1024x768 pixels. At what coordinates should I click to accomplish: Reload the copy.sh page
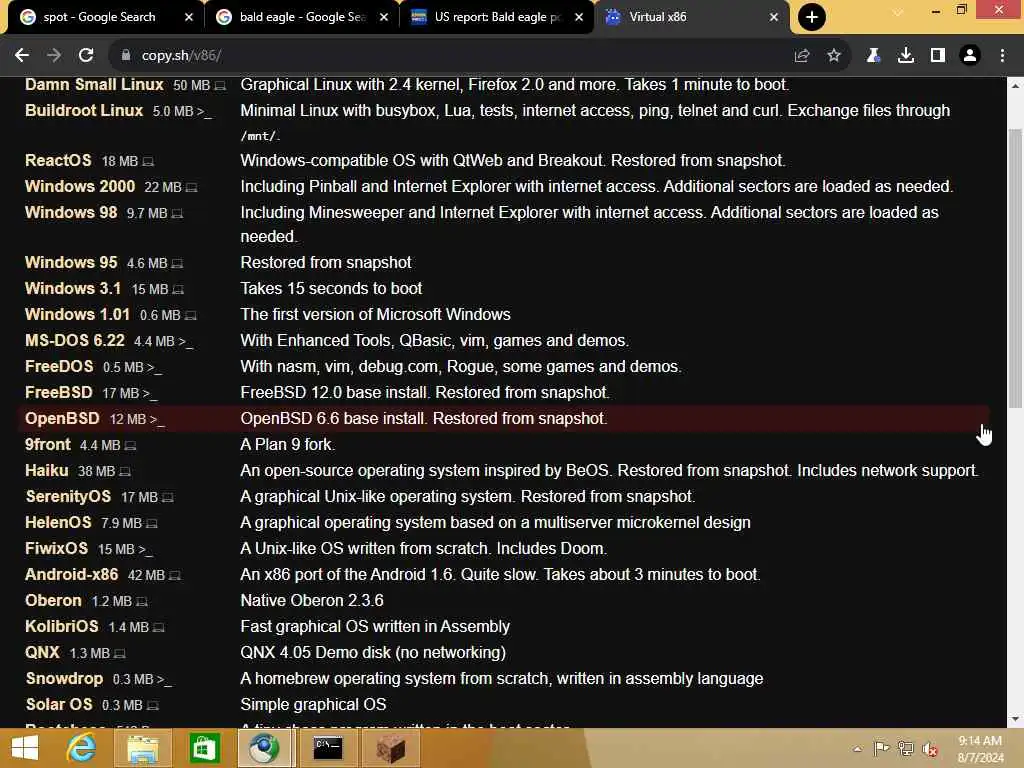pos(86,56)
